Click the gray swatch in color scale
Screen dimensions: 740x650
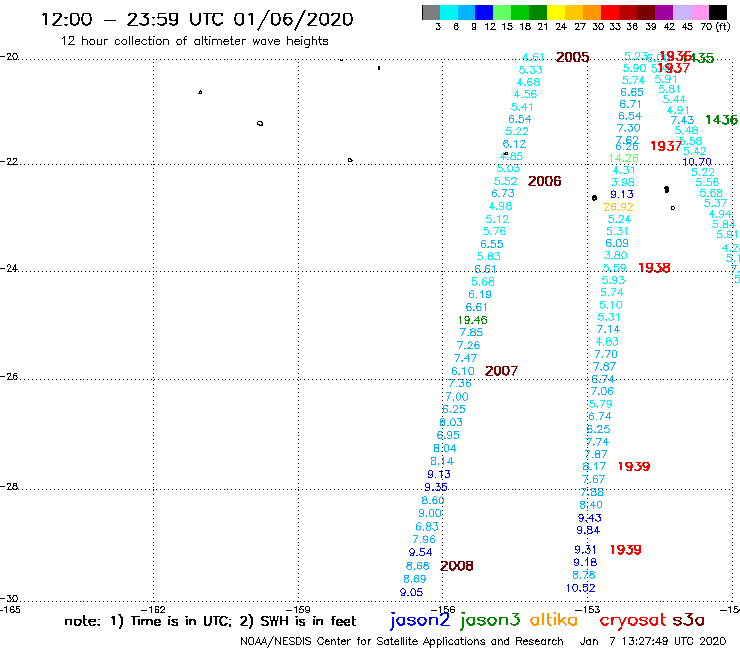pos(431,12)
